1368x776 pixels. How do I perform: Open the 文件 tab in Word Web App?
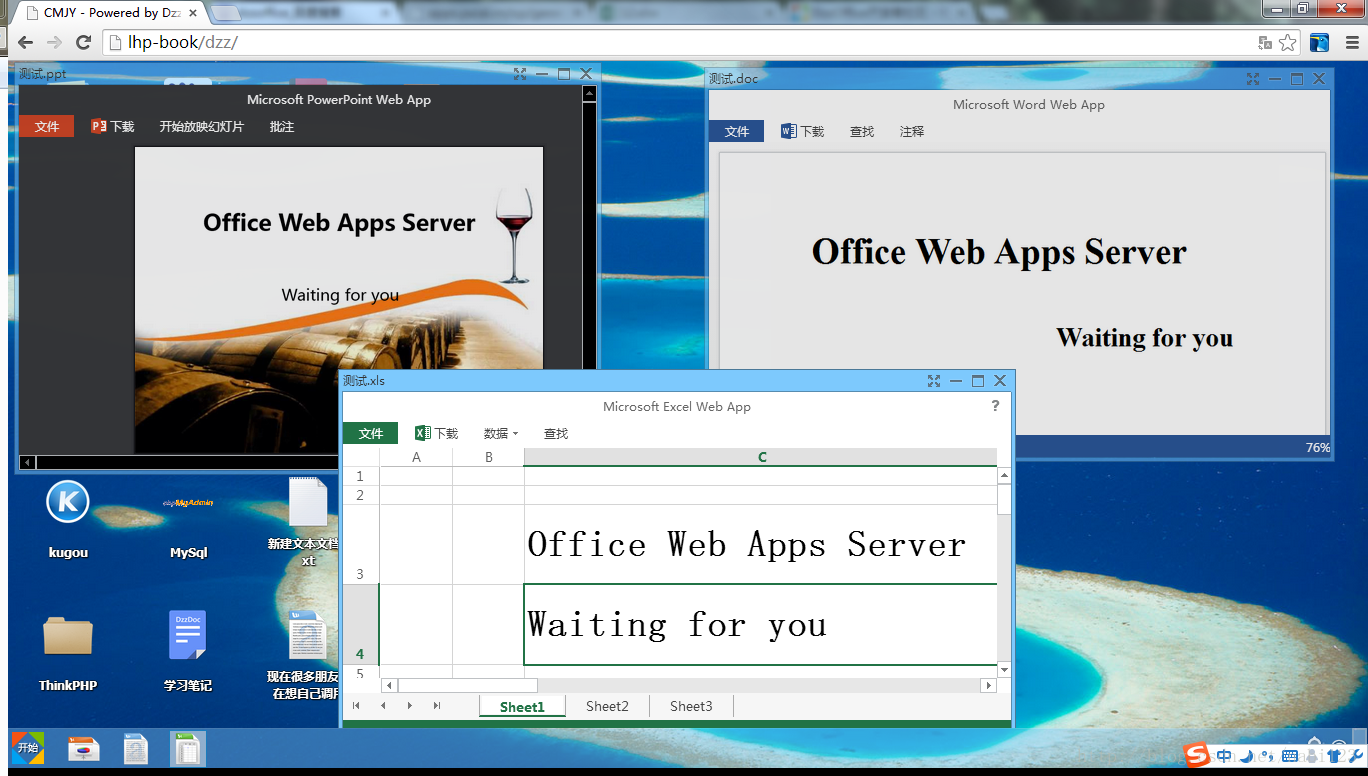pyautogui.click(x=736, y=131)
